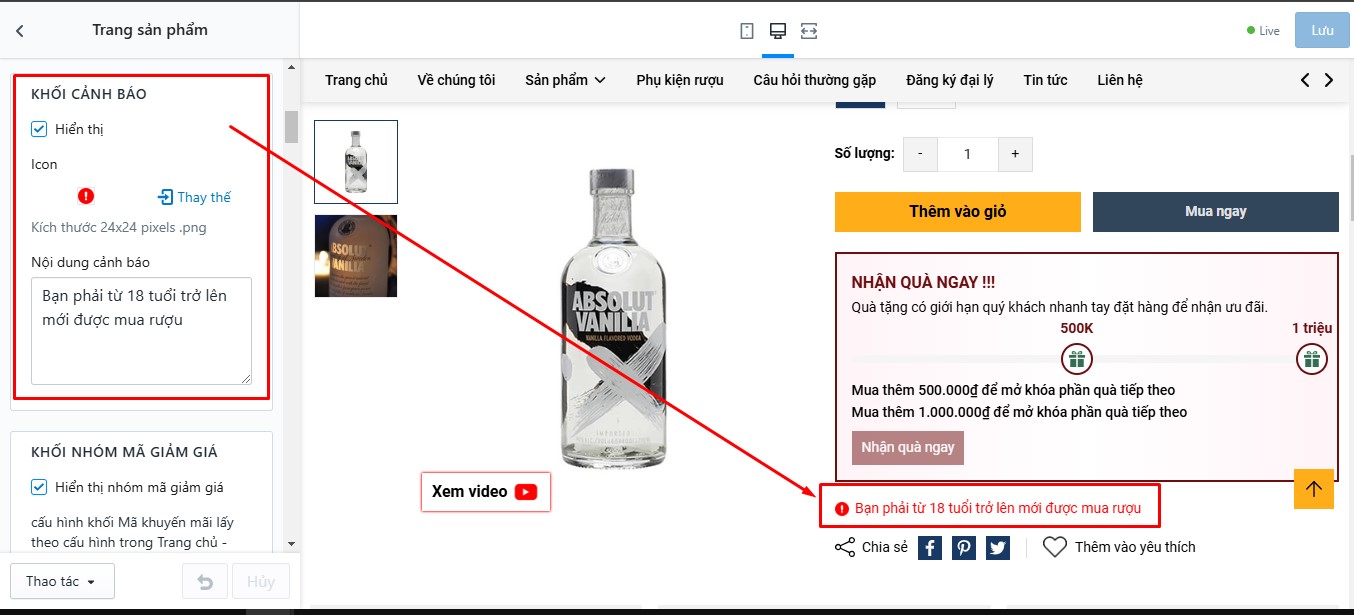Open the Thao tác dropdown
The image size is (1354, 615).
(62, 581)
